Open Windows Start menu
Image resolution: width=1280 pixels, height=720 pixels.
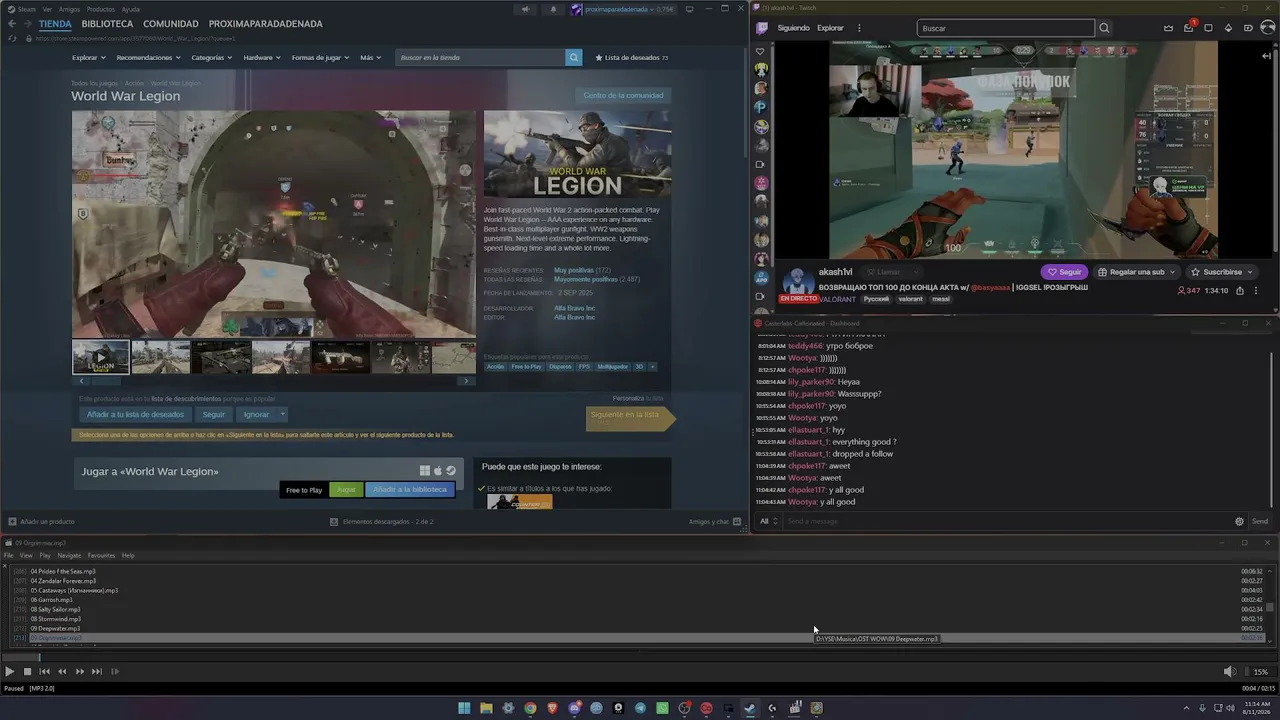[464, 708]
